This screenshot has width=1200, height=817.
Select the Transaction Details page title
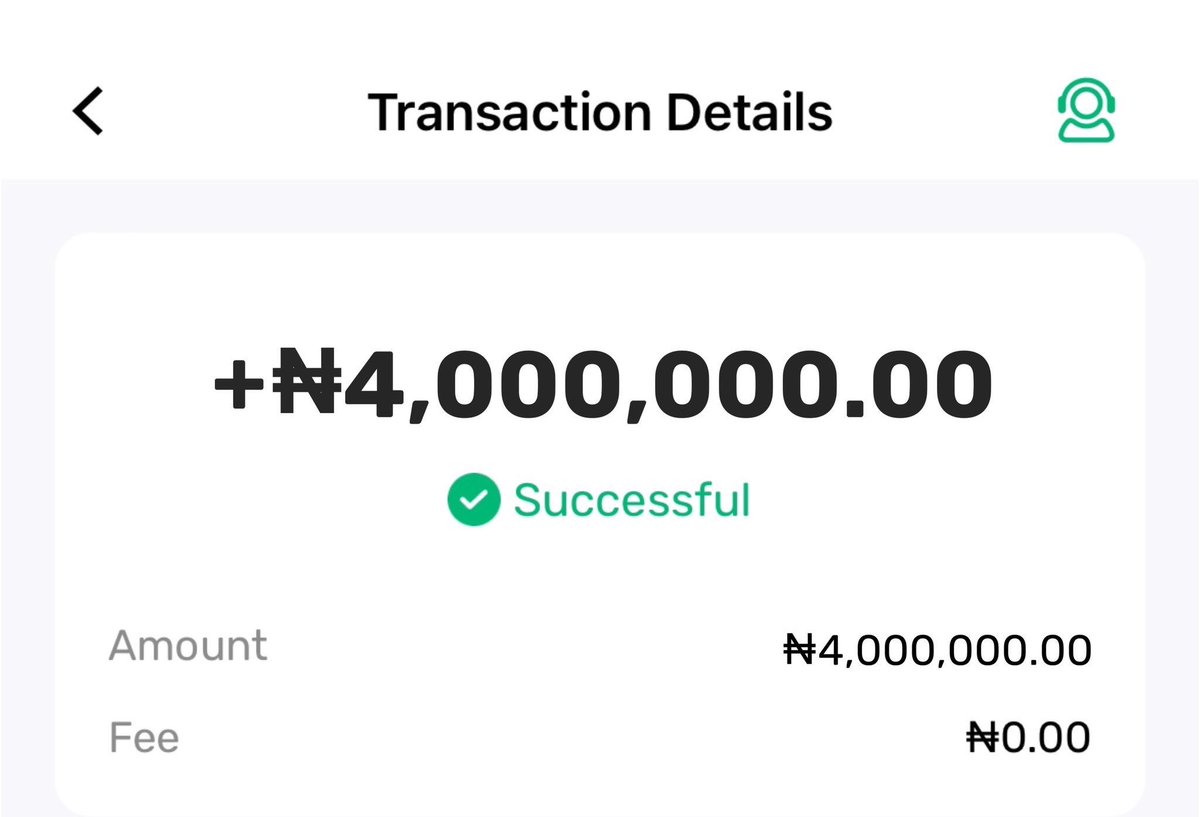click(x=600, y=112)
